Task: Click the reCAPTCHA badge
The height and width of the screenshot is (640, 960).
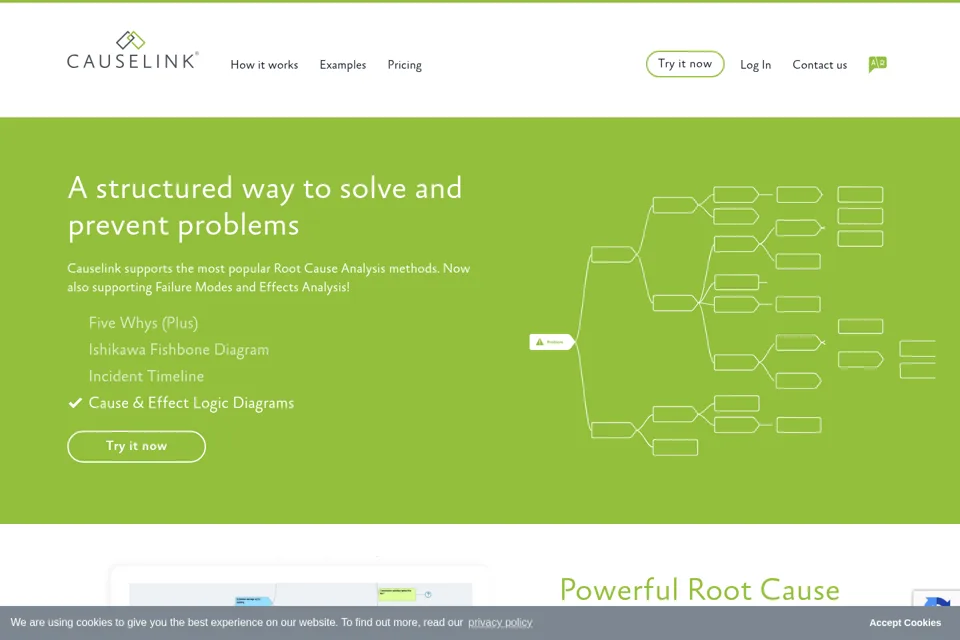Action: [936, 598]
